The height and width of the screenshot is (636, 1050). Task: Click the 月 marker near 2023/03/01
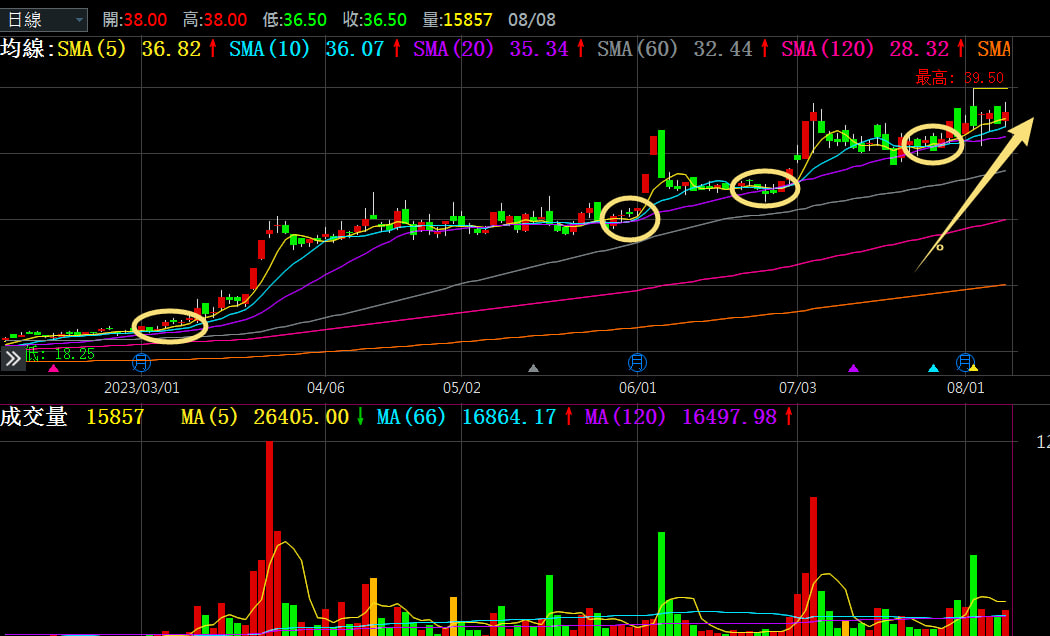[141, 362]
